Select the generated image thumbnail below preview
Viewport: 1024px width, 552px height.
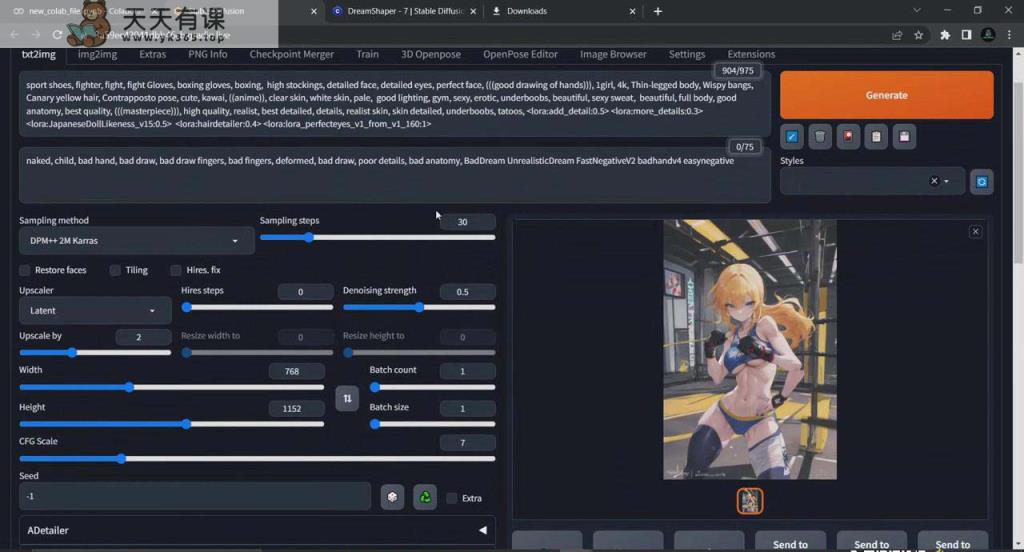pos(750,501)
